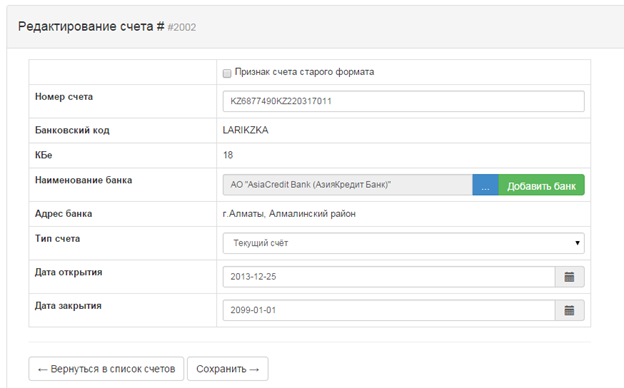
Task: Click the black arrow of Тип счета dropdown
Action: [x=577, y=243]
